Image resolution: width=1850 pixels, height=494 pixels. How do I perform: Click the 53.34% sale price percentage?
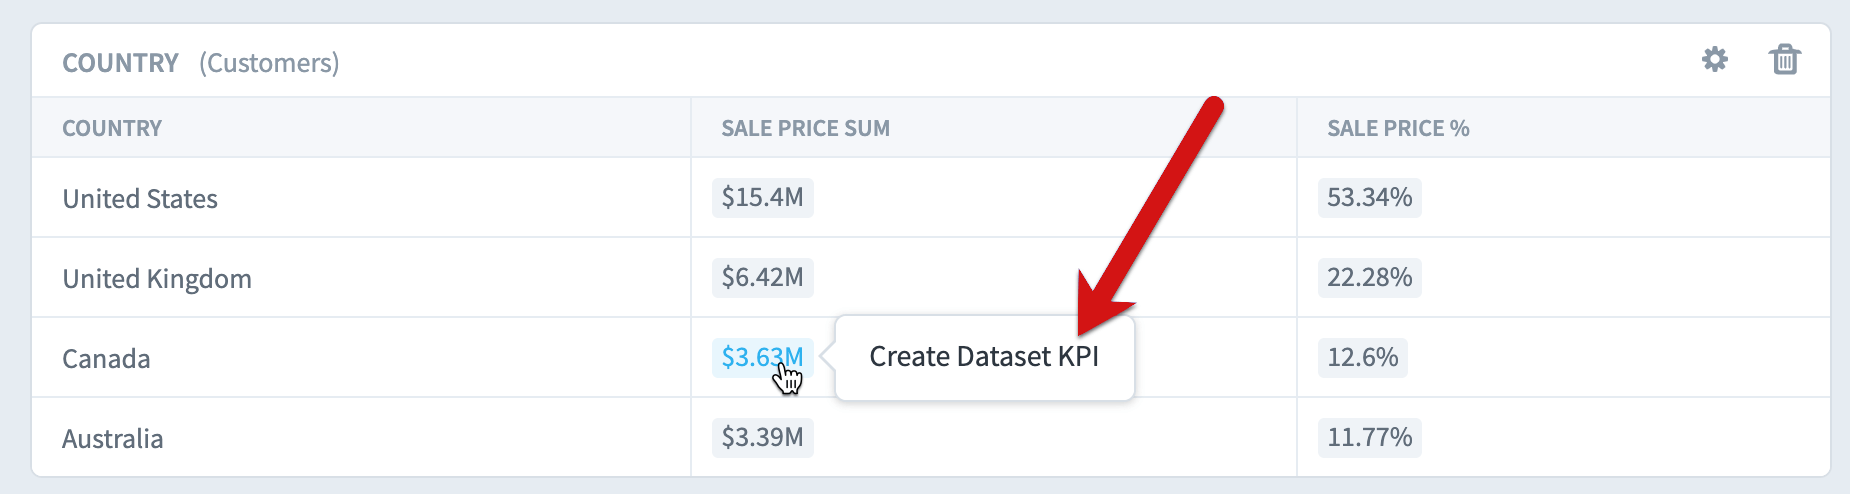tap(1369, 197)
